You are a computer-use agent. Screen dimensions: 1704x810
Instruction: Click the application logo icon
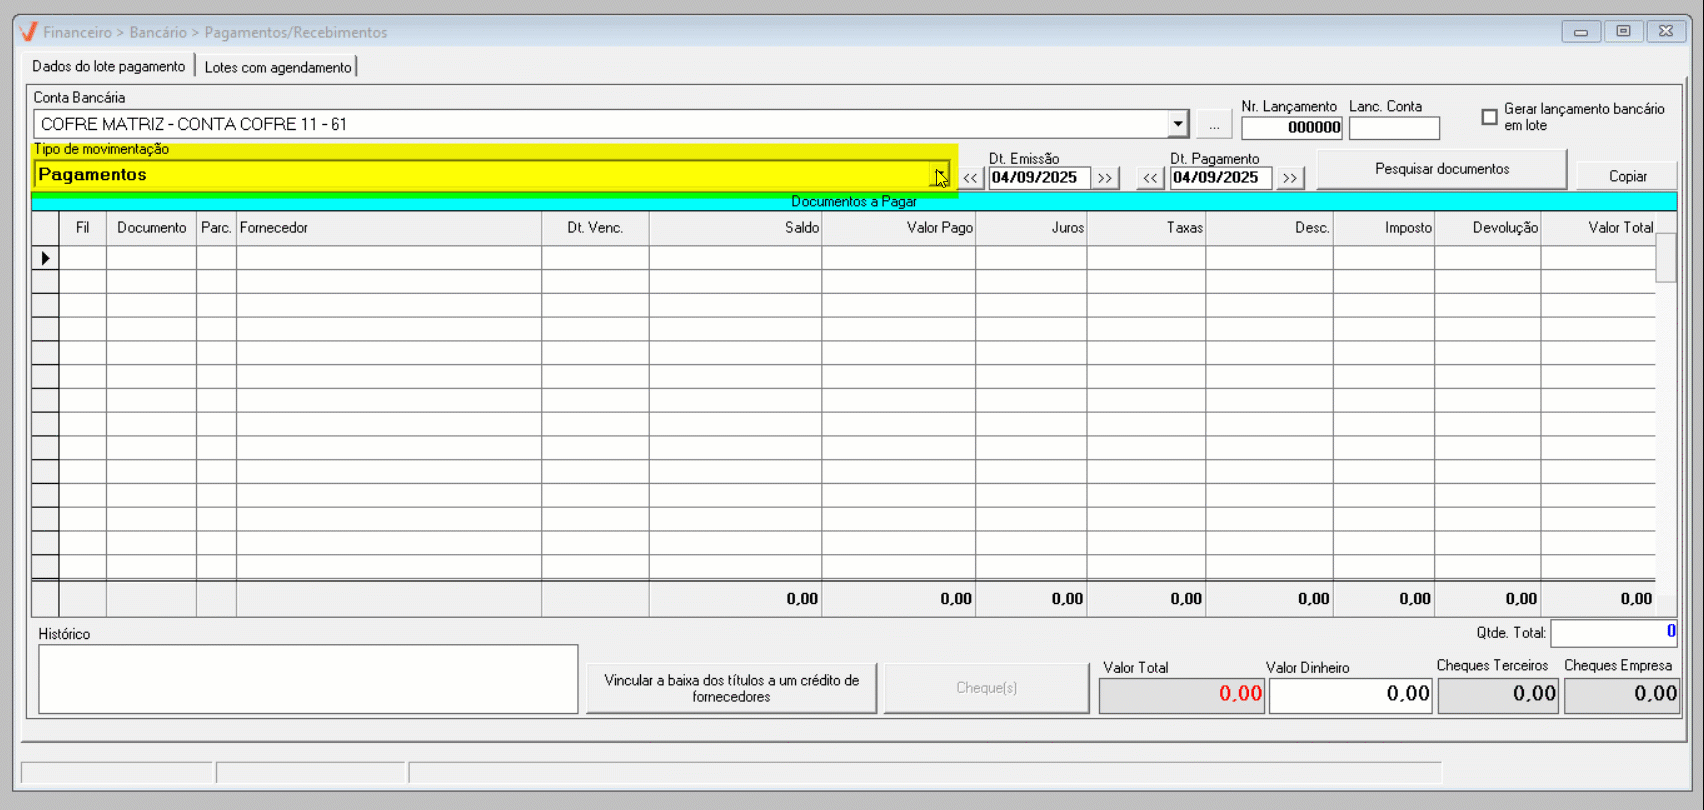point(29,32)
